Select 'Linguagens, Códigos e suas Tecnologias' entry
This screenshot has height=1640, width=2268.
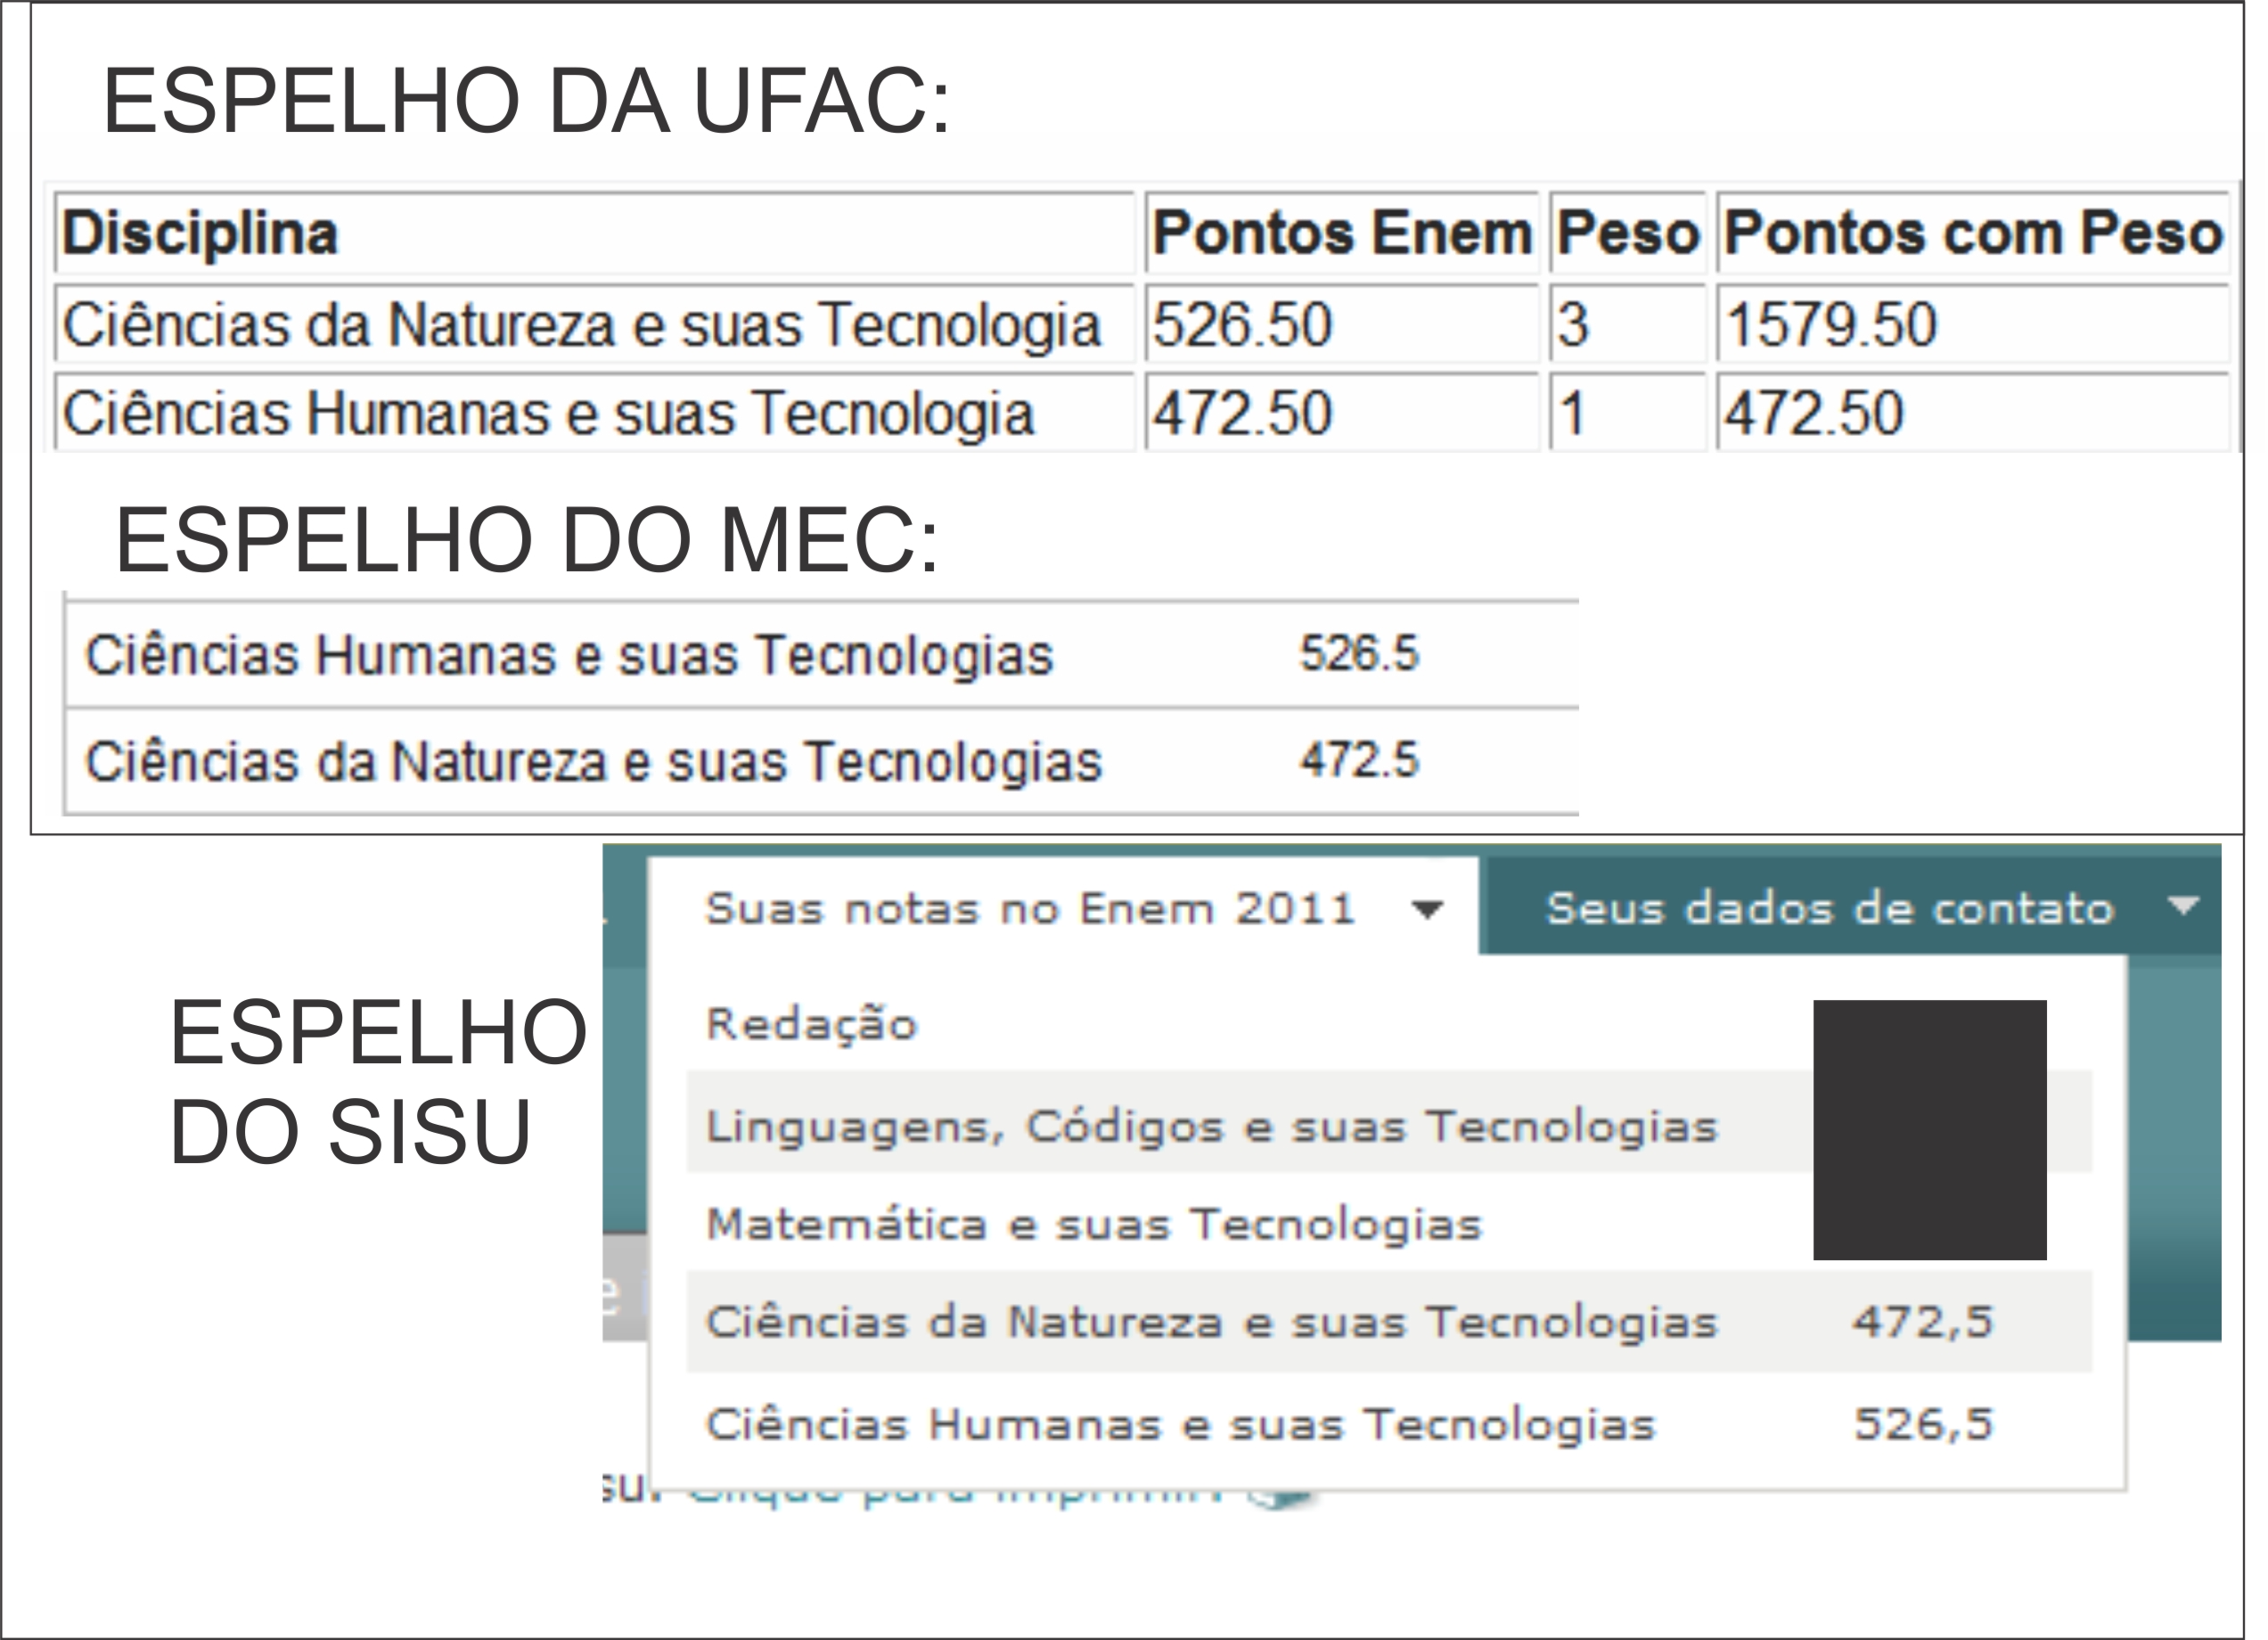pyautogui.click(x=1211, y=1127)
